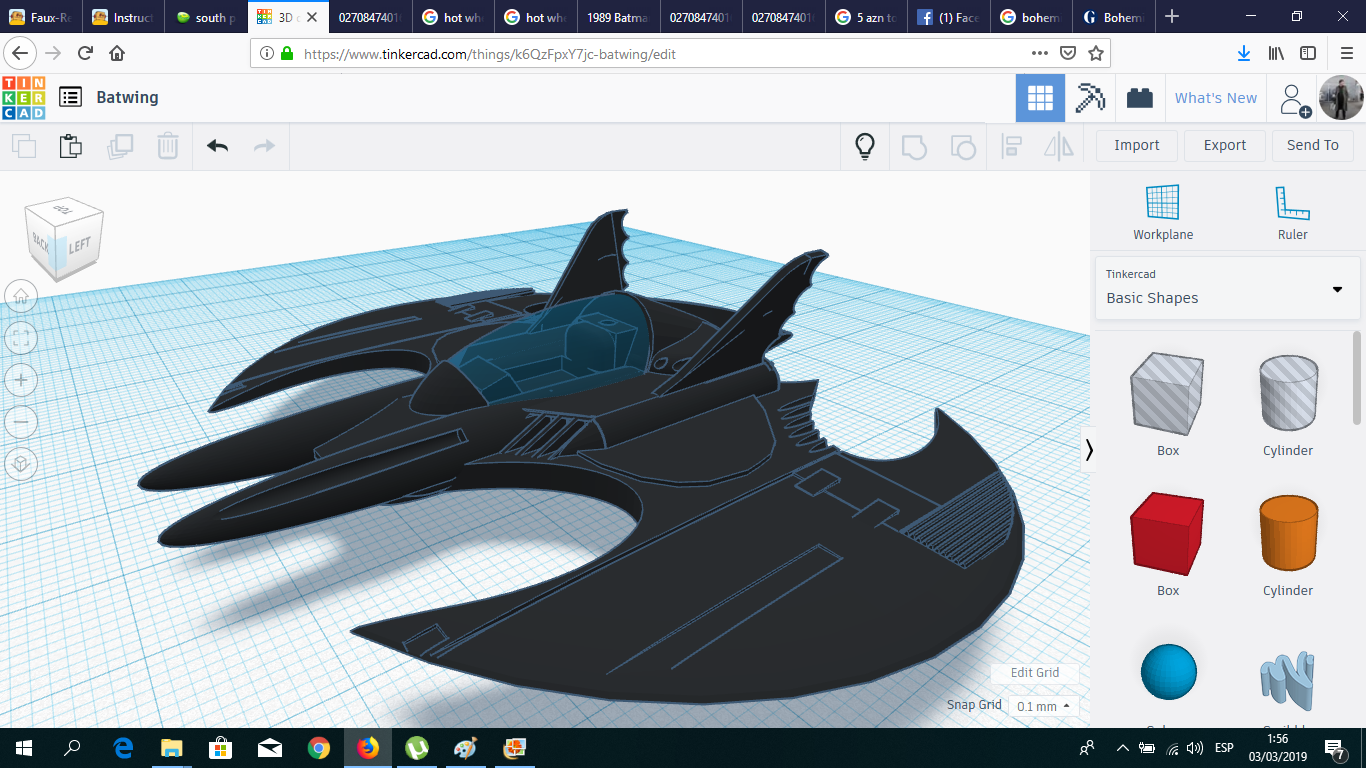Click the Show All lightbulb icon
This screenshot has height=768, width=1366.
[x=865, y=146]
